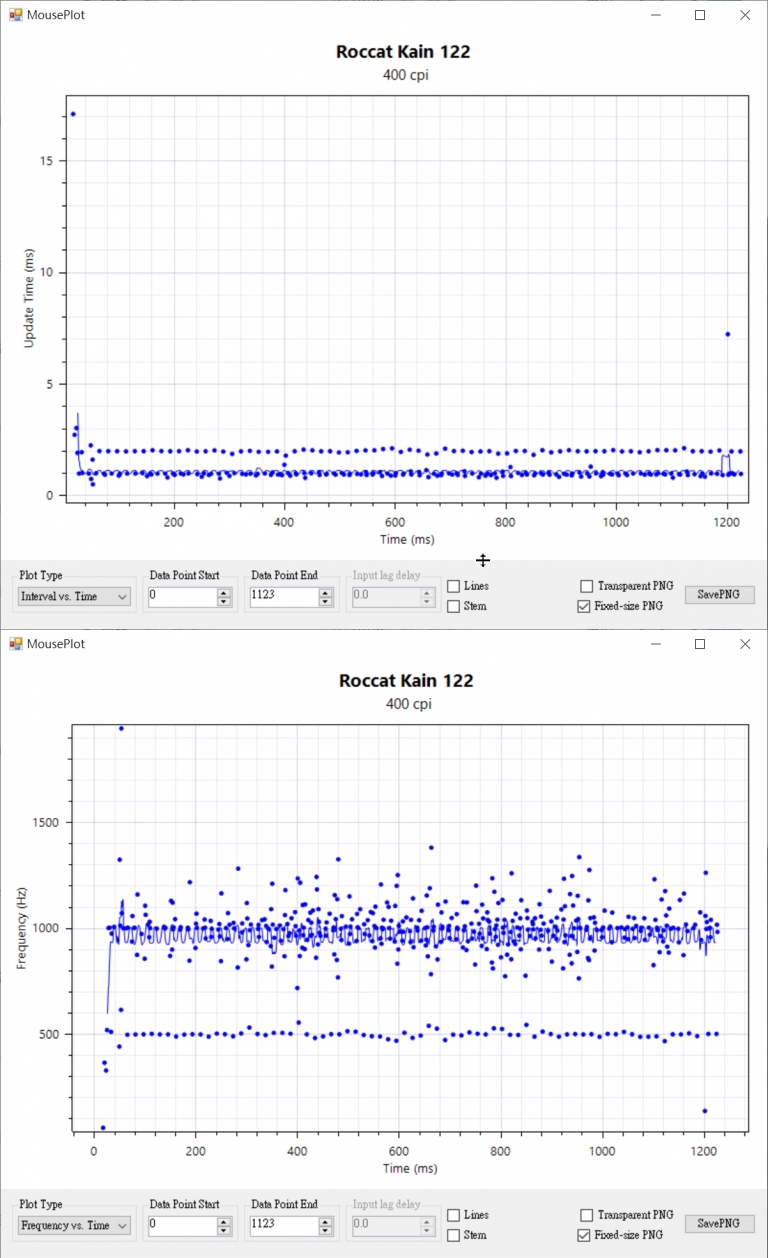Decrement Data Point End in upper window
This screenshot has width=768, height=1258.
click(x=326, y=601)
